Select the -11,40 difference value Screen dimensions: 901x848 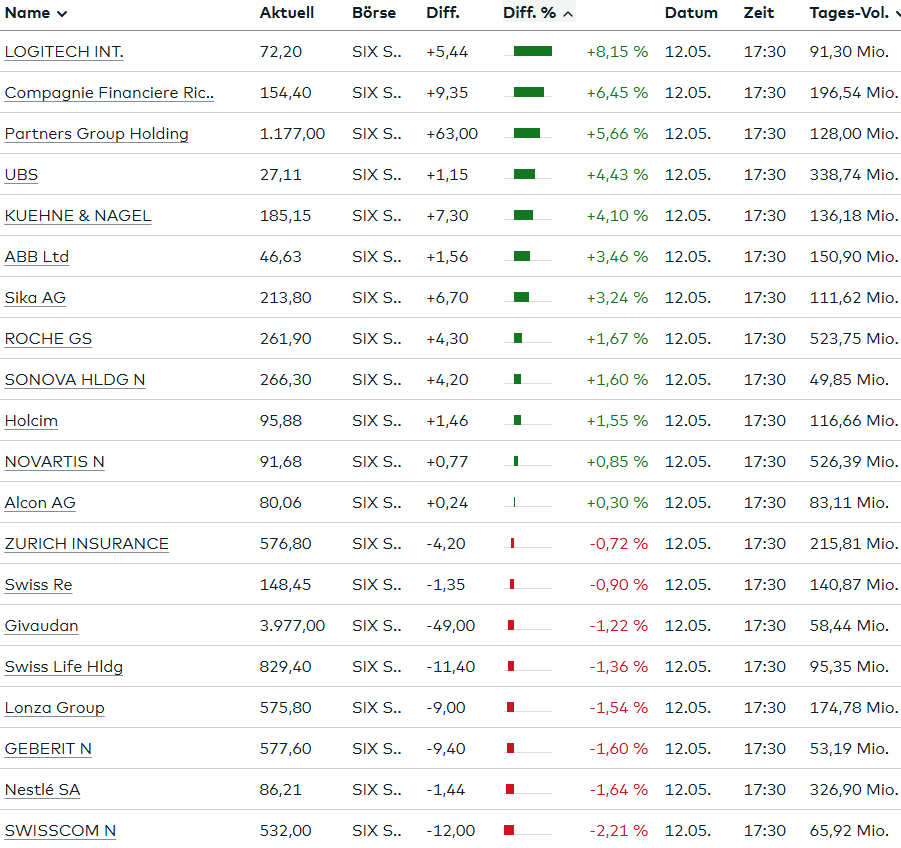451,666
